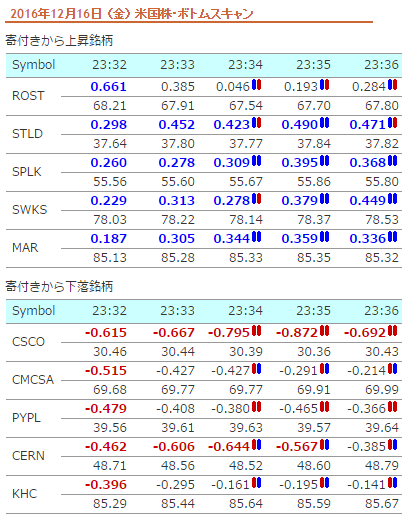The height and width of the screenshot is (518, 407).
Task: Click candlestick icon beside SPLK 0.309
Action: click(256, 161)
